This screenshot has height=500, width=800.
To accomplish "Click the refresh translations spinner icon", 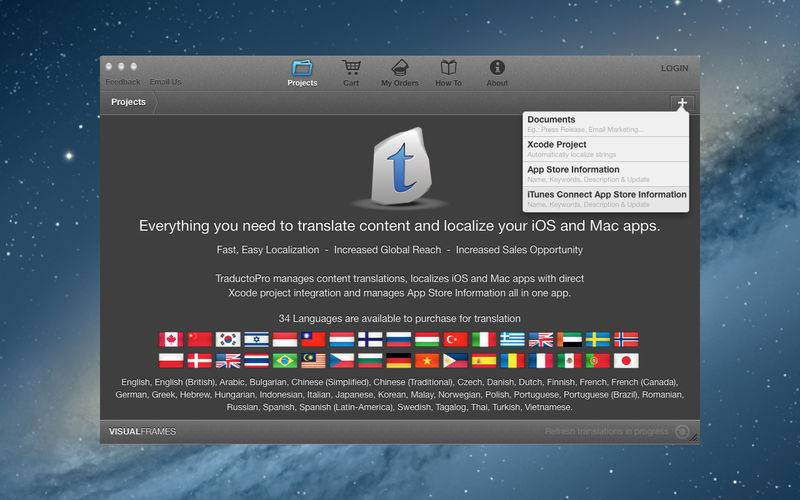I will click(682, 432).
